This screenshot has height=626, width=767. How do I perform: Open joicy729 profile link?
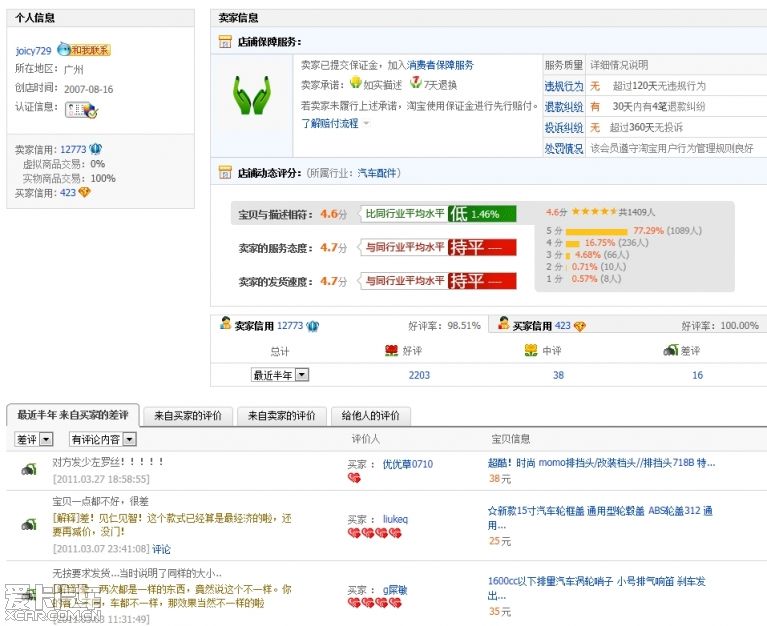[x=33, y=51]
